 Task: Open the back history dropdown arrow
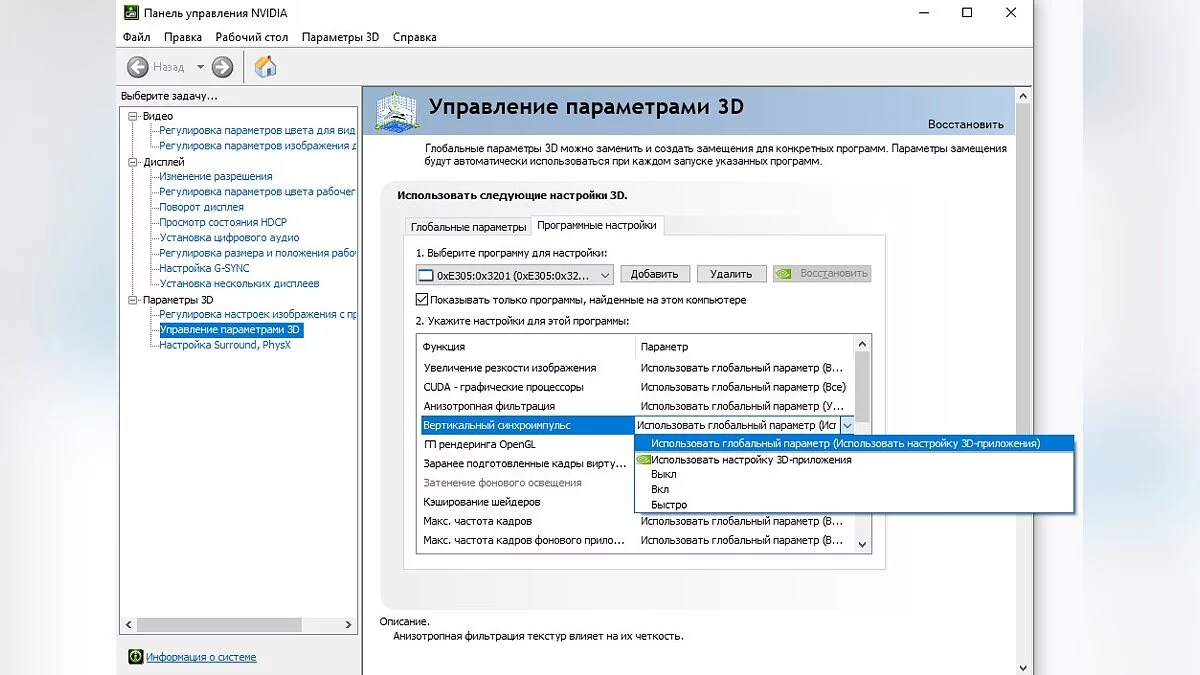click(x=200, y=67)
